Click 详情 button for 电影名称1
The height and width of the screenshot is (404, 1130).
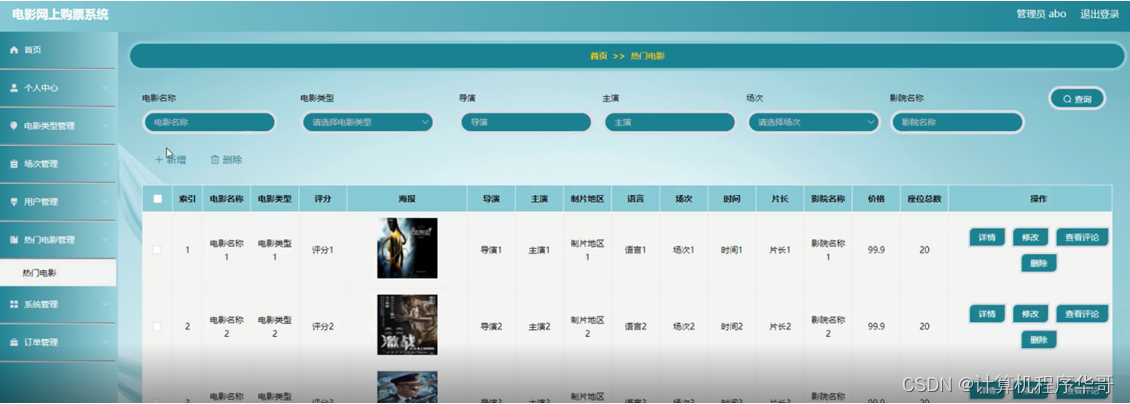click(x=987, y=237)
